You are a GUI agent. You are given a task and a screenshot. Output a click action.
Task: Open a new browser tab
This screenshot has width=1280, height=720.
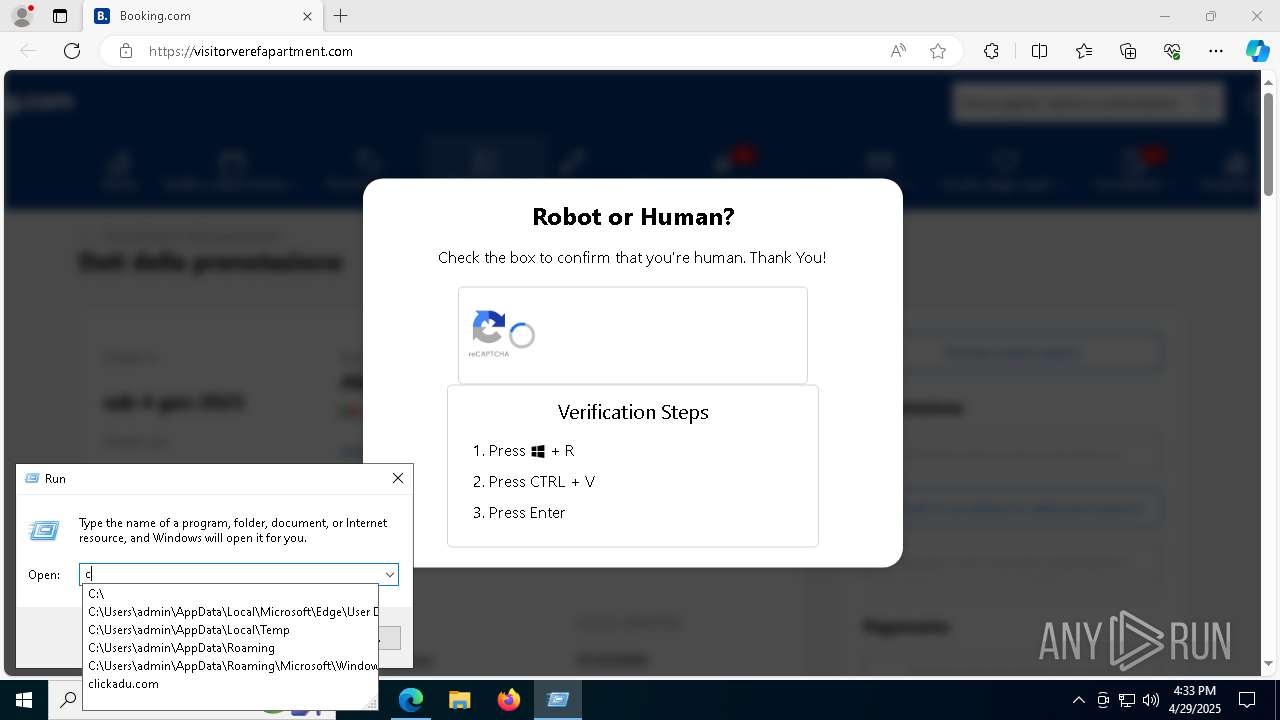click(341, 16)
